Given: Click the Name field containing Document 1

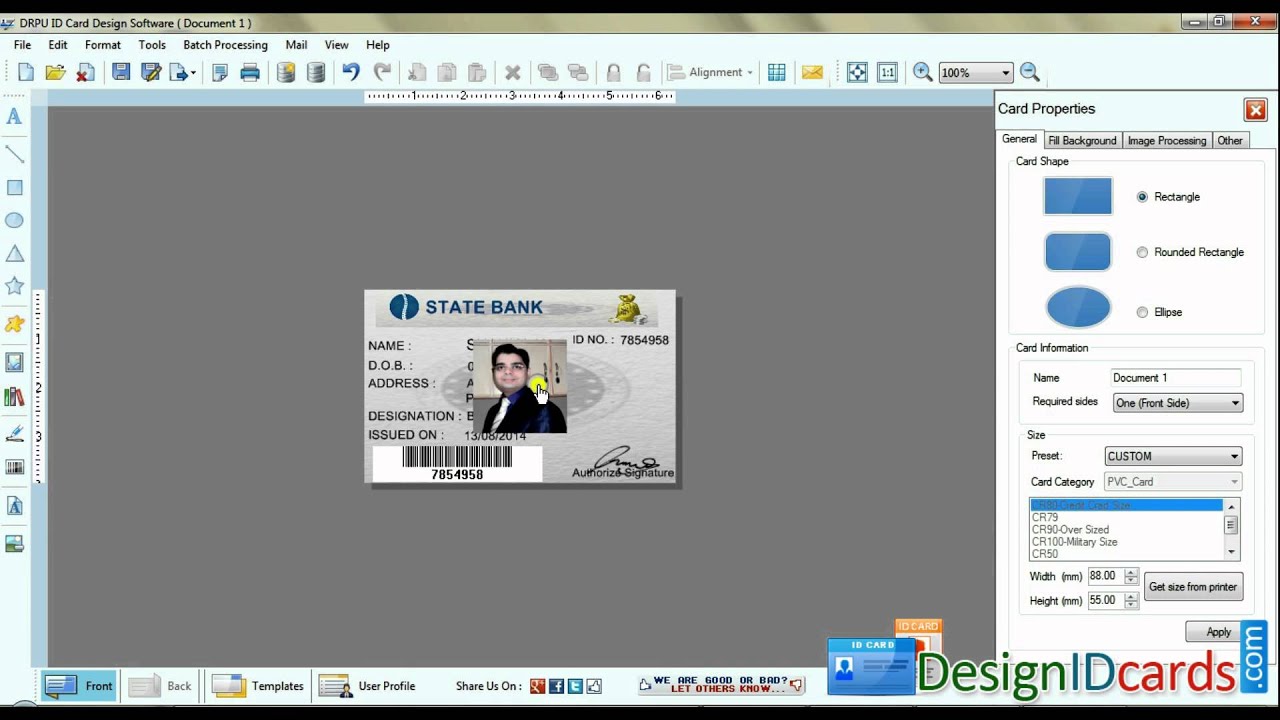Looking at the screenshot, I should [x=1176, y=378].
